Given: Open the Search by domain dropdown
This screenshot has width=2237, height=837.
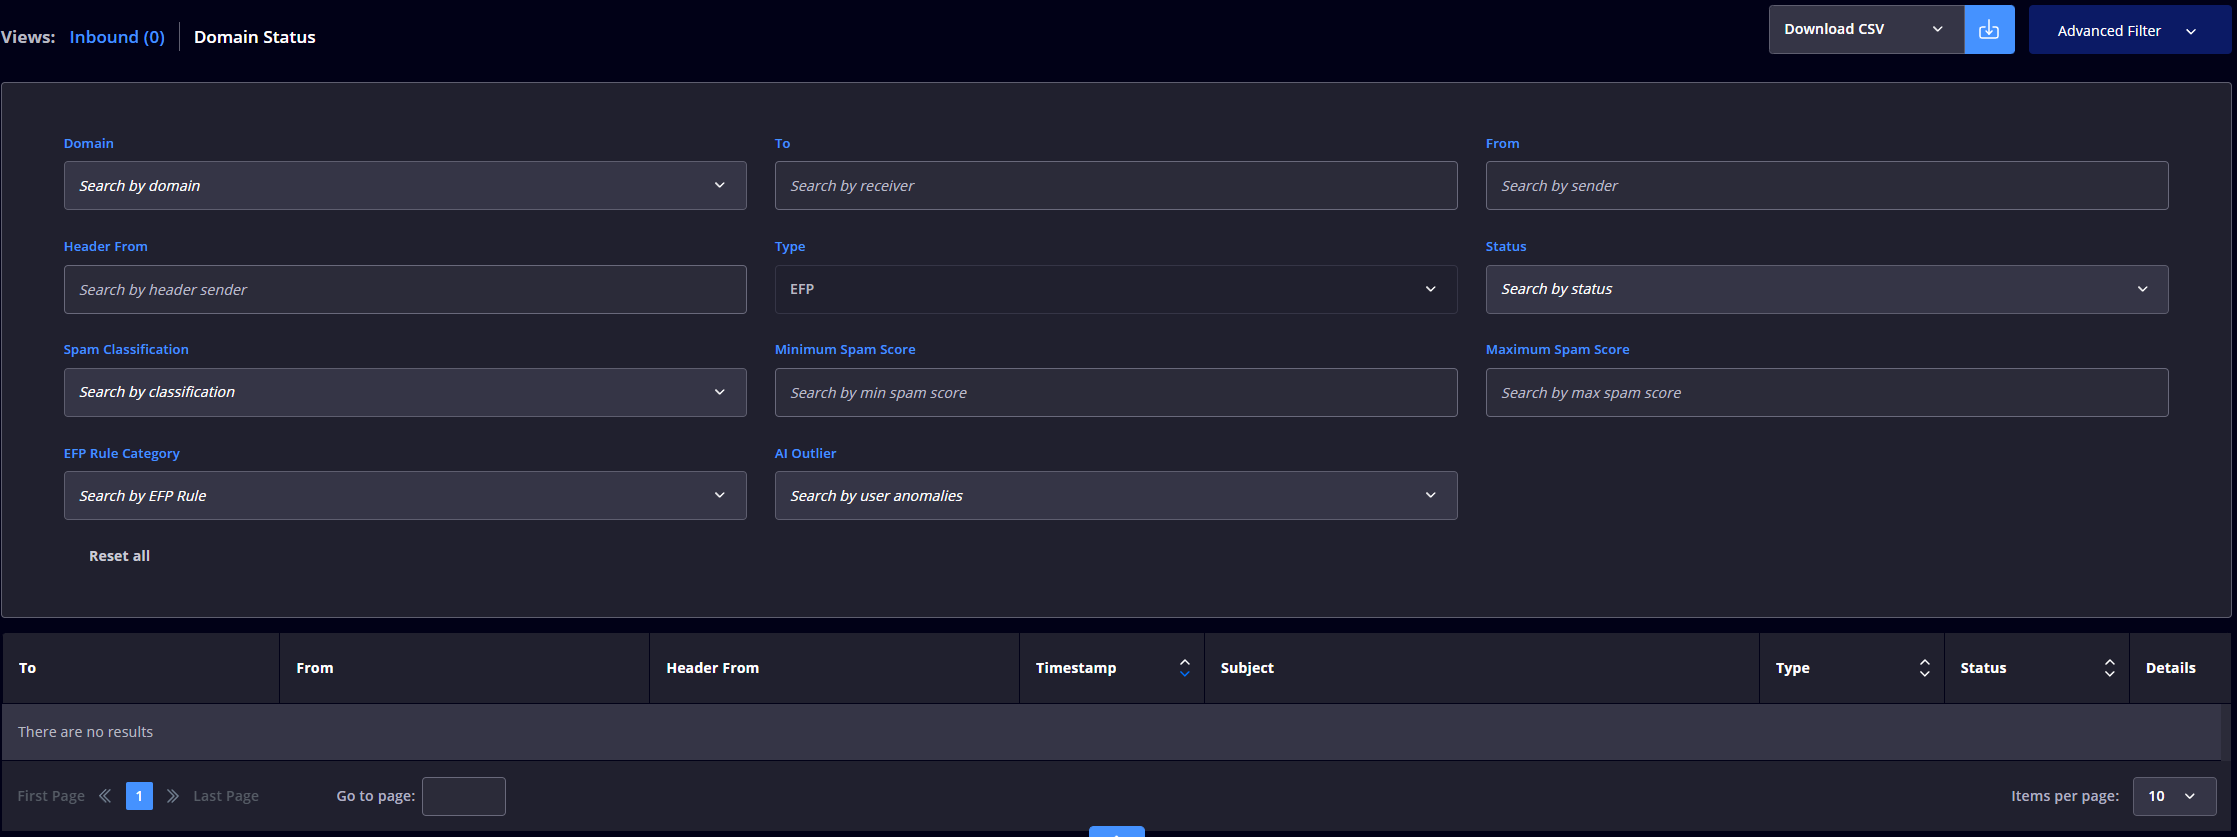Looking at the screenshot, I should [405, 186].
